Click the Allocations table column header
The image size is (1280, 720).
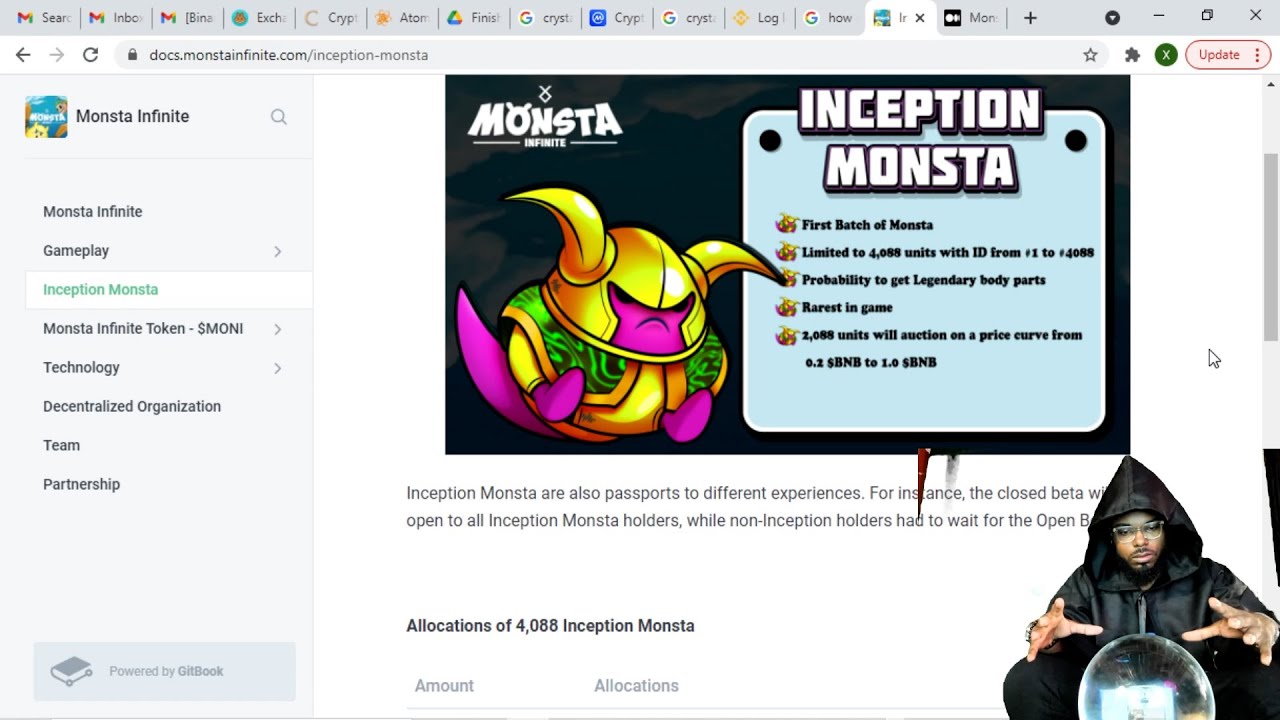tap(636, 686)
